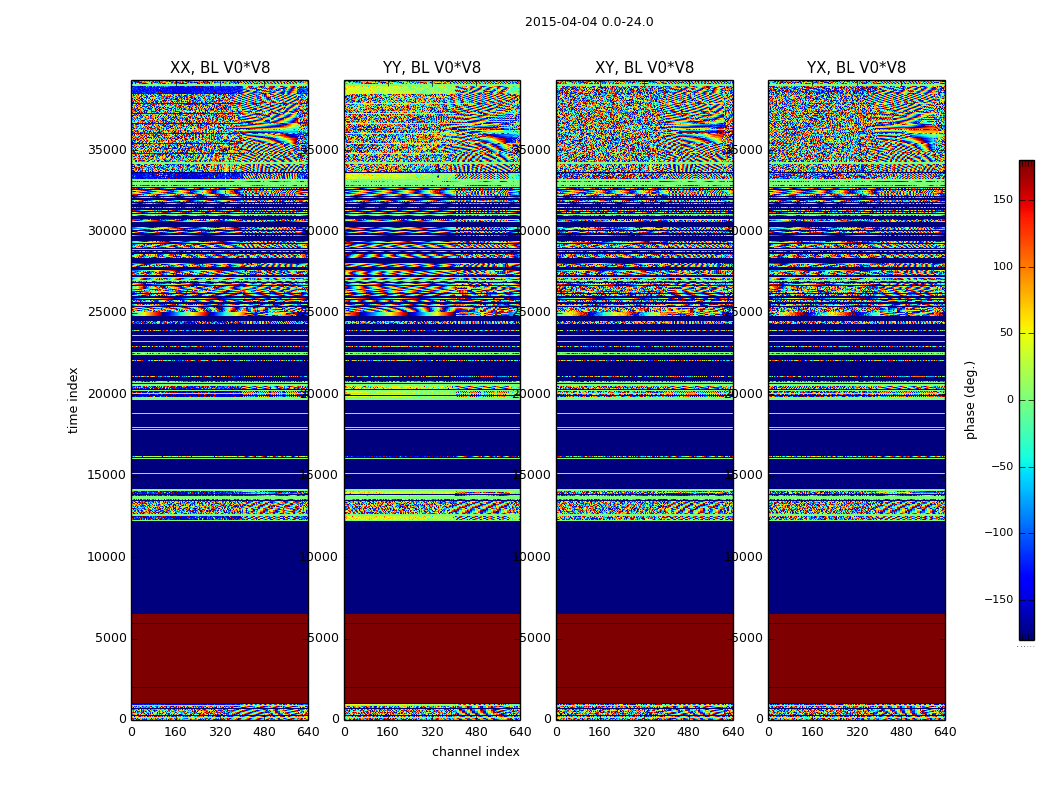Click the 5000 y-tick of XX panel
Viewport: 1050px width, 800px height.
110,638
